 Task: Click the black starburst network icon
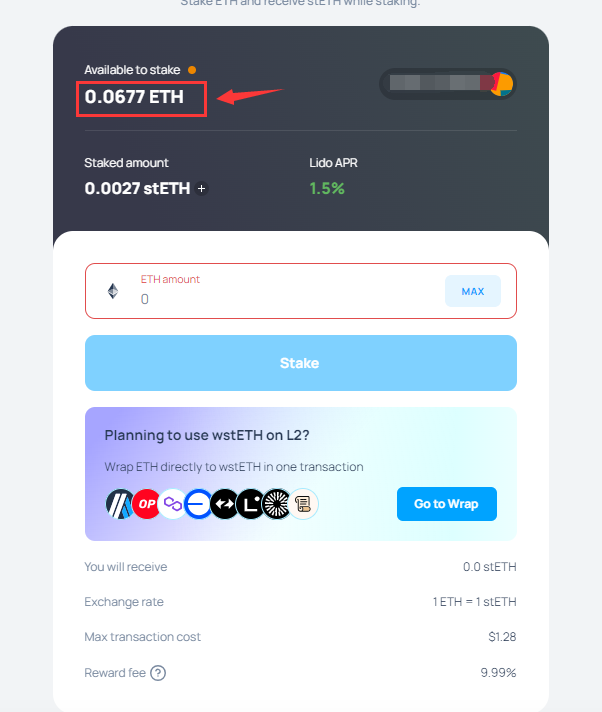pos(276,504)
